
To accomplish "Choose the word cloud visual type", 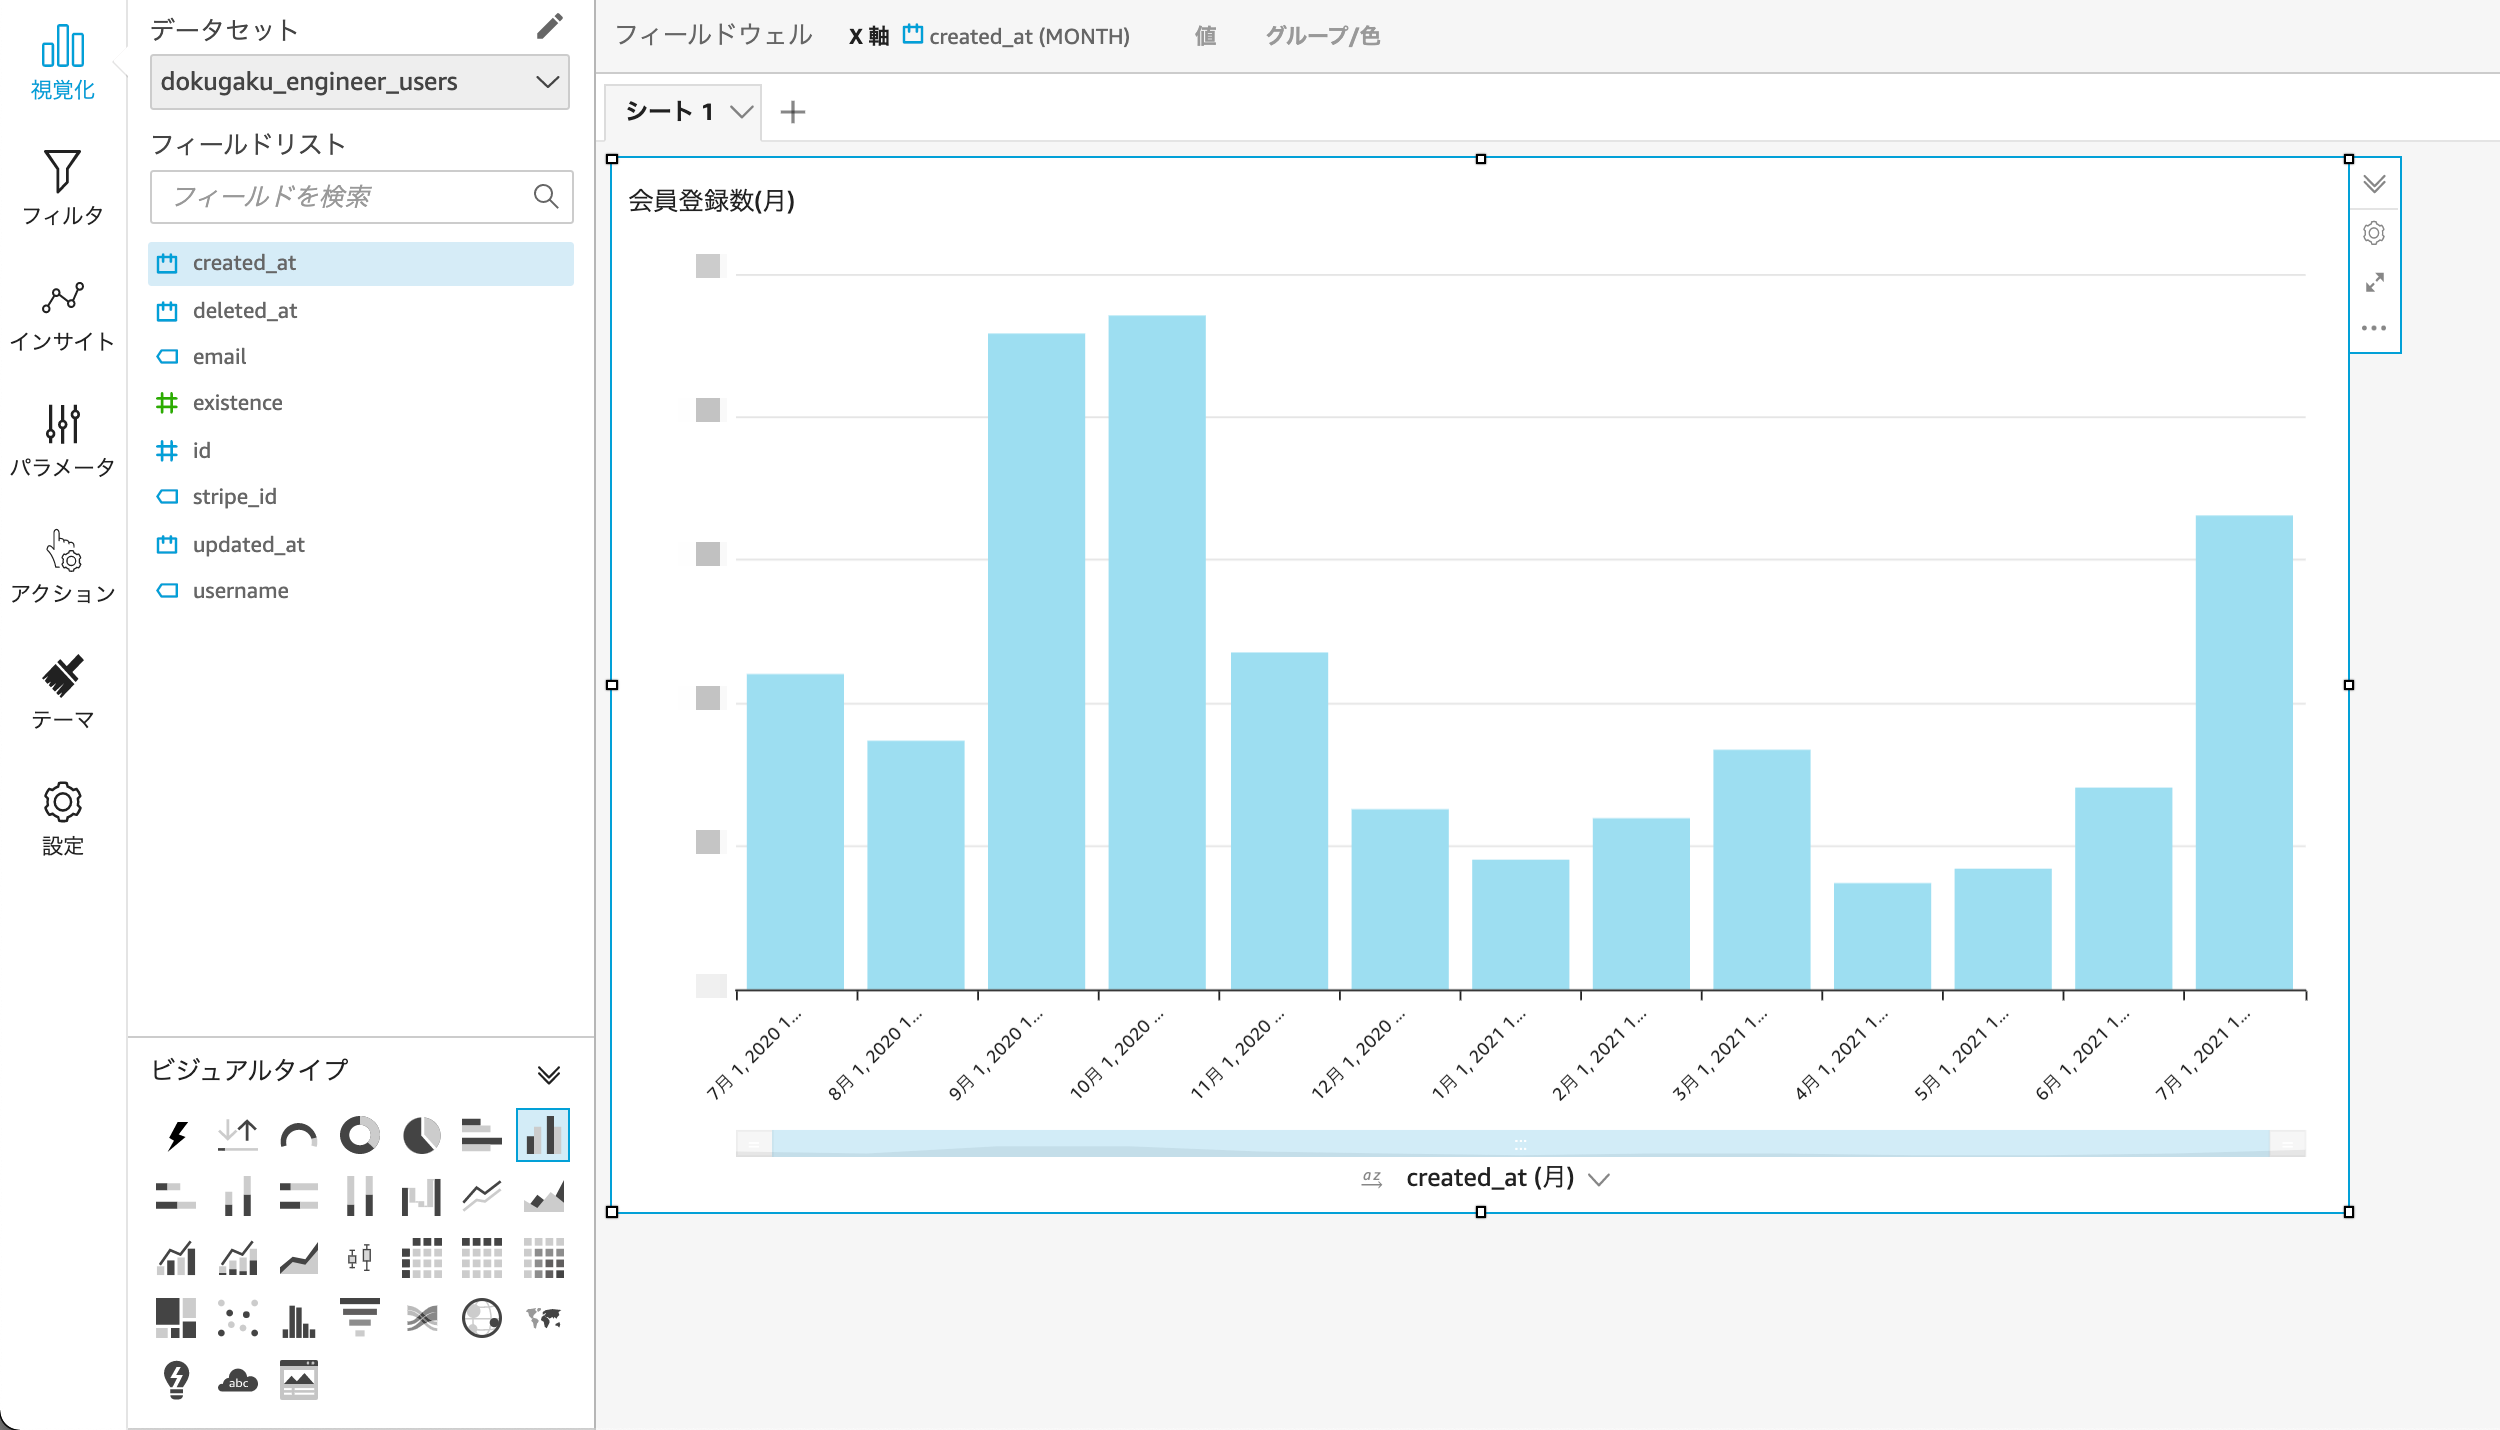I will pos(237,1380).
